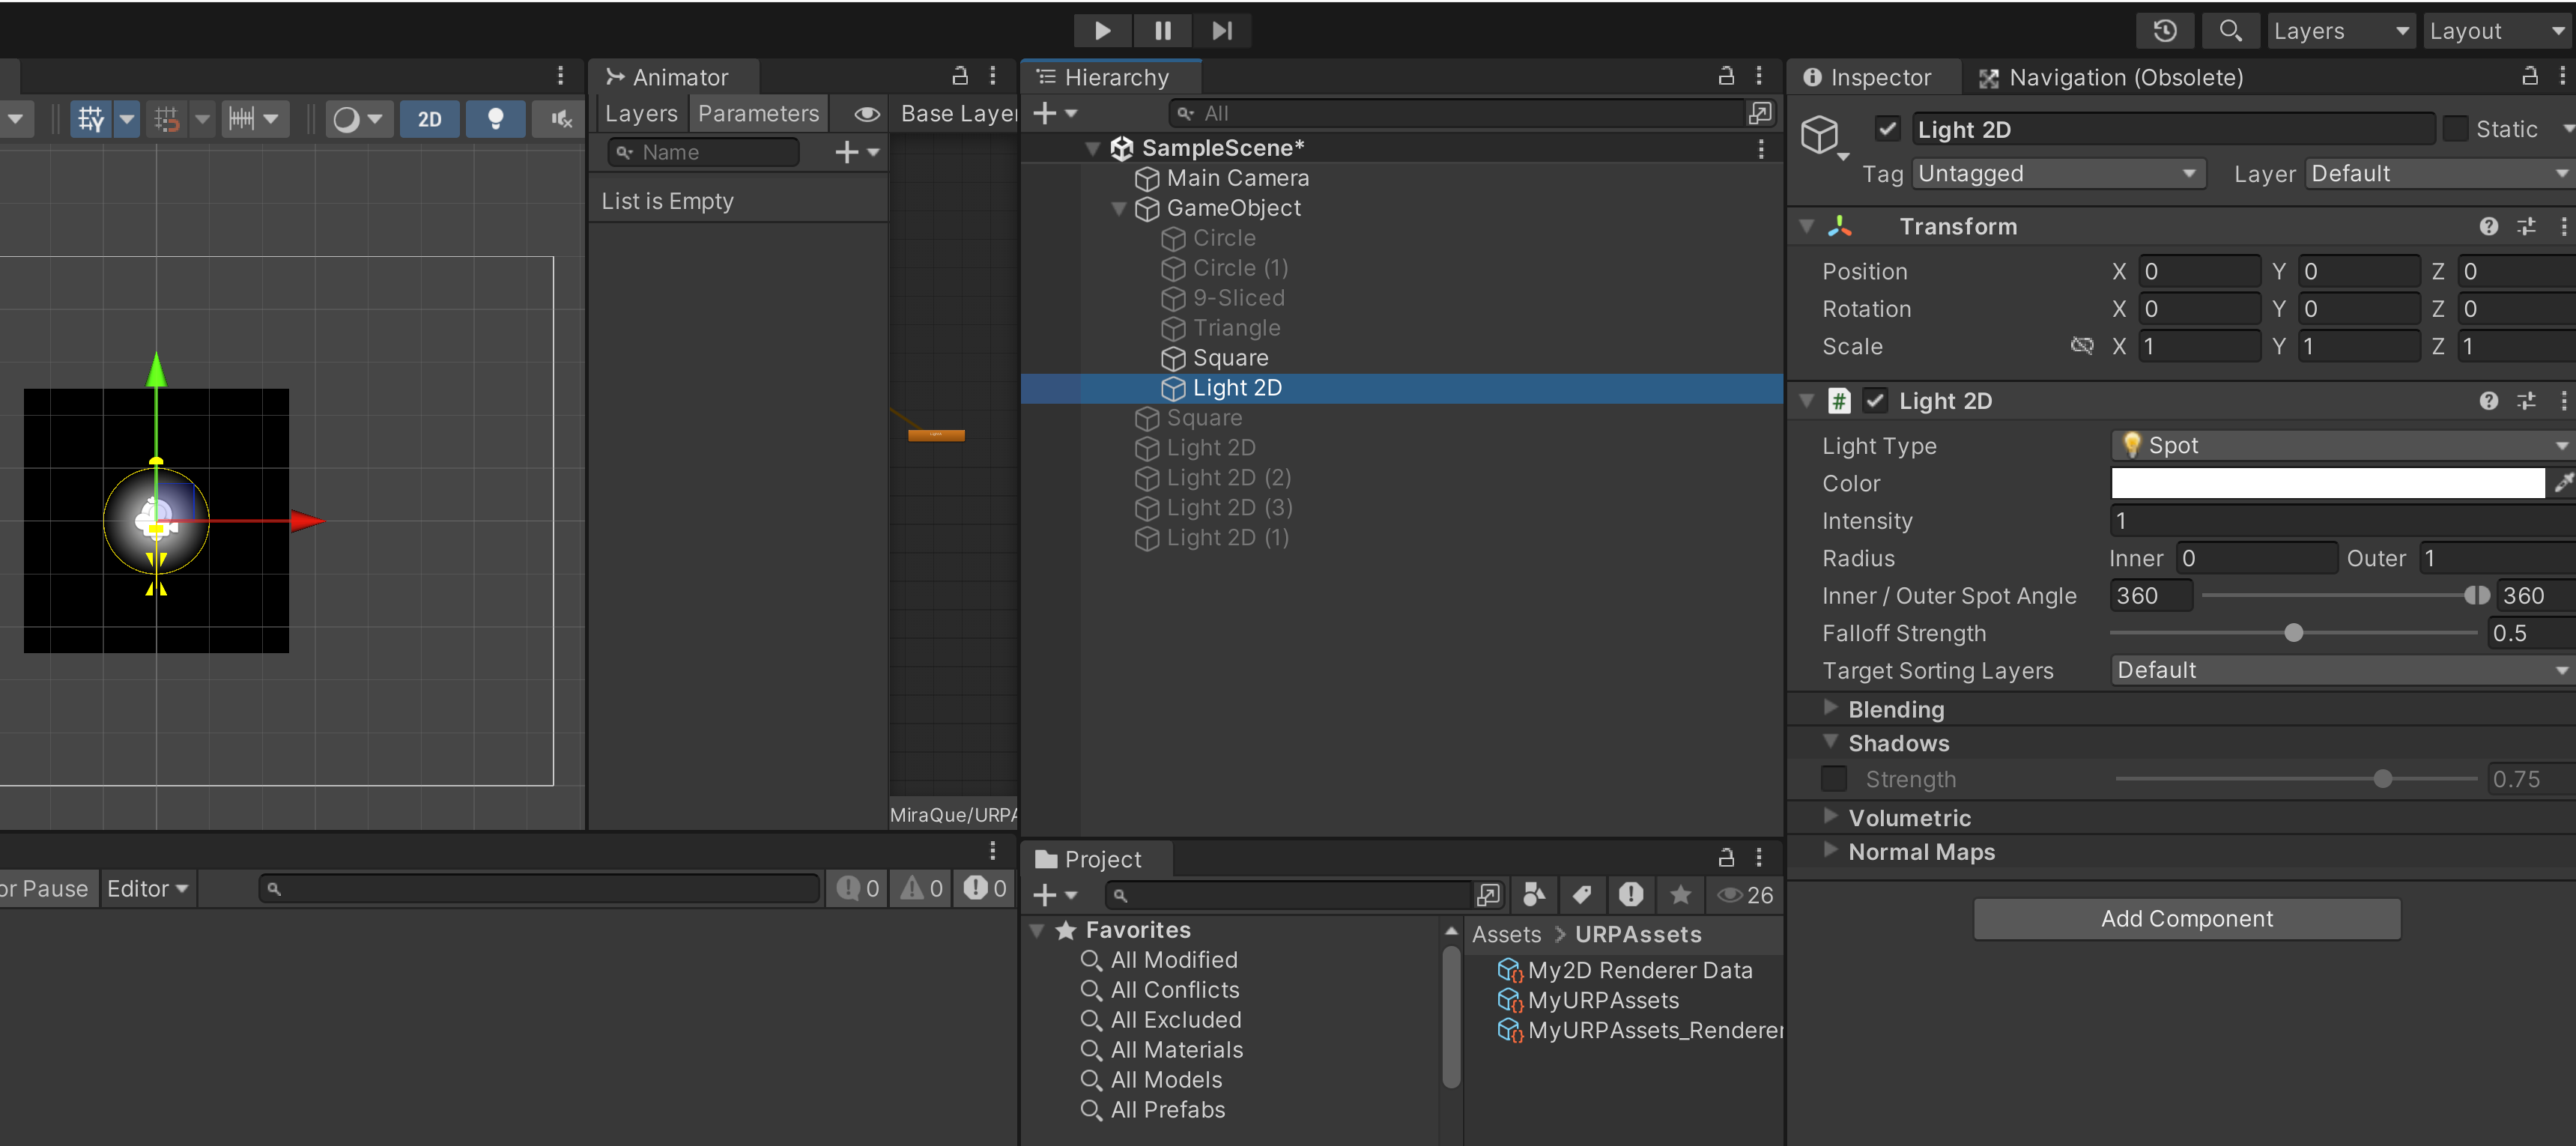Screen dimensions: 2576x1146
Task: Toggle Animator layer visibility eye
Action: click(866, 114)
